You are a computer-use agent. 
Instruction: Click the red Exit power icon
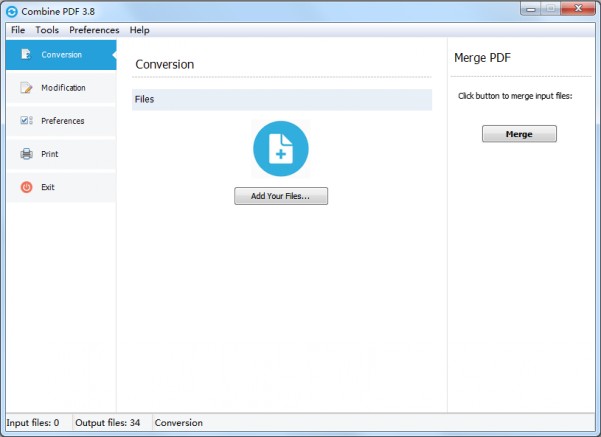click(x=26, y=187)
